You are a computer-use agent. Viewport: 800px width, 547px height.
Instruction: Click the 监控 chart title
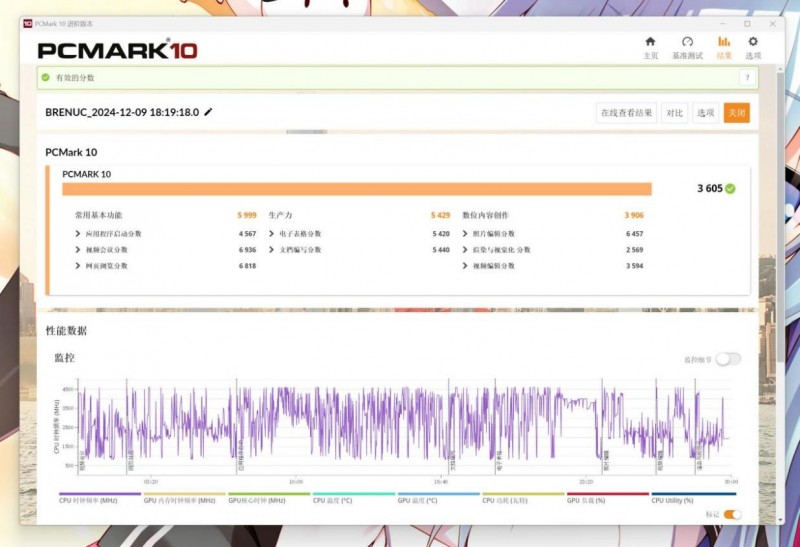tap(65, 358)
